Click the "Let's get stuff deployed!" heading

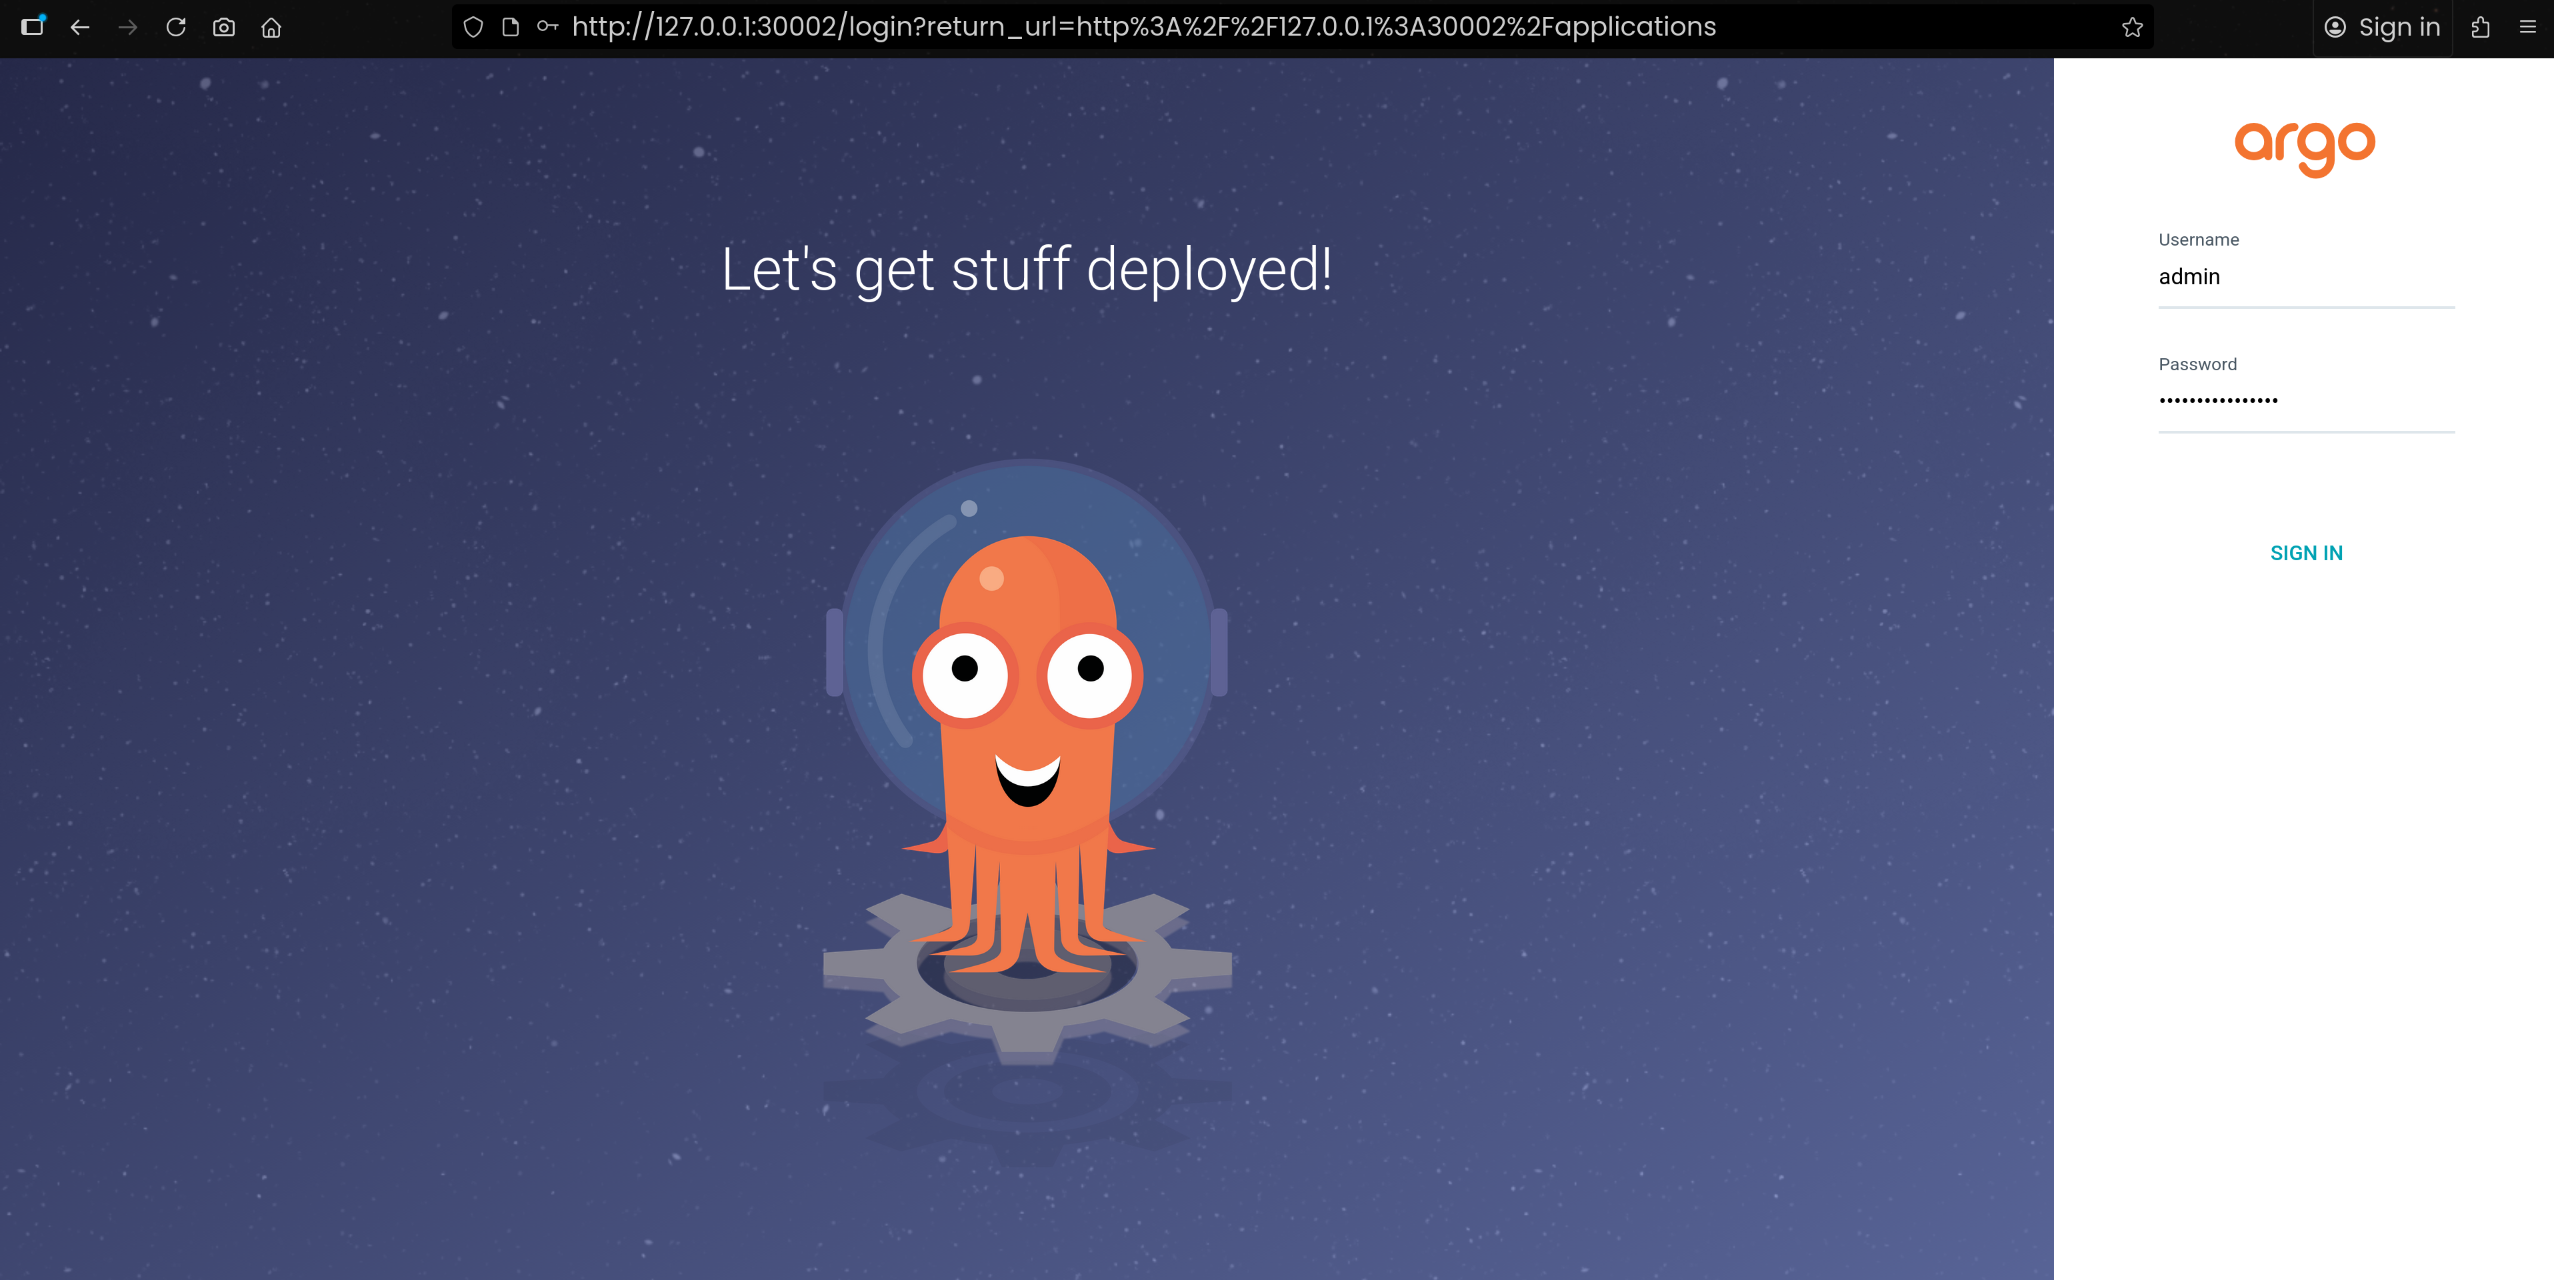[1026, 270]
